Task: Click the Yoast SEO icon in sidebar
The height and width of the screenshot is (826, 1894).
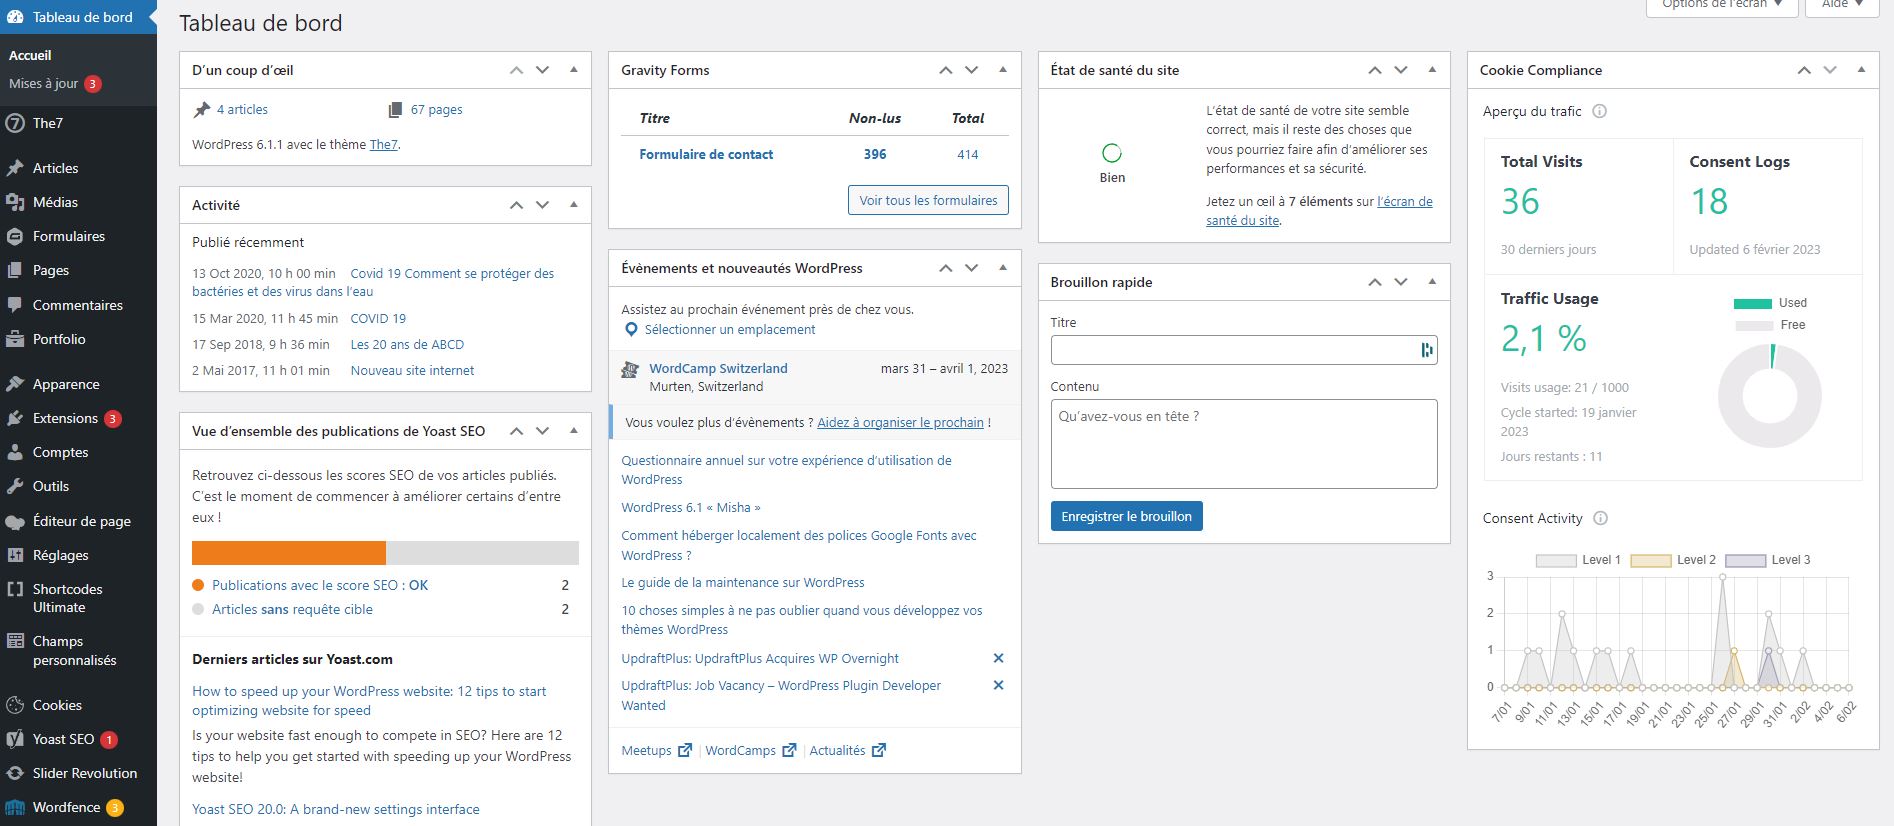Action: pos(15,739)
